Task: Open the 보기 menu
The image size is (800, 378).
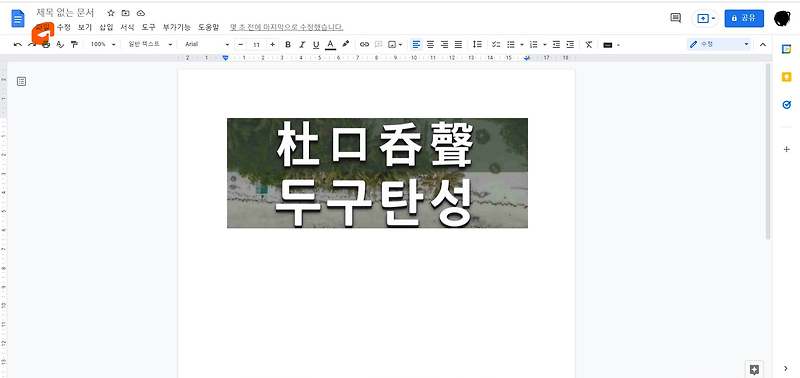Action: tap(85, 27)
